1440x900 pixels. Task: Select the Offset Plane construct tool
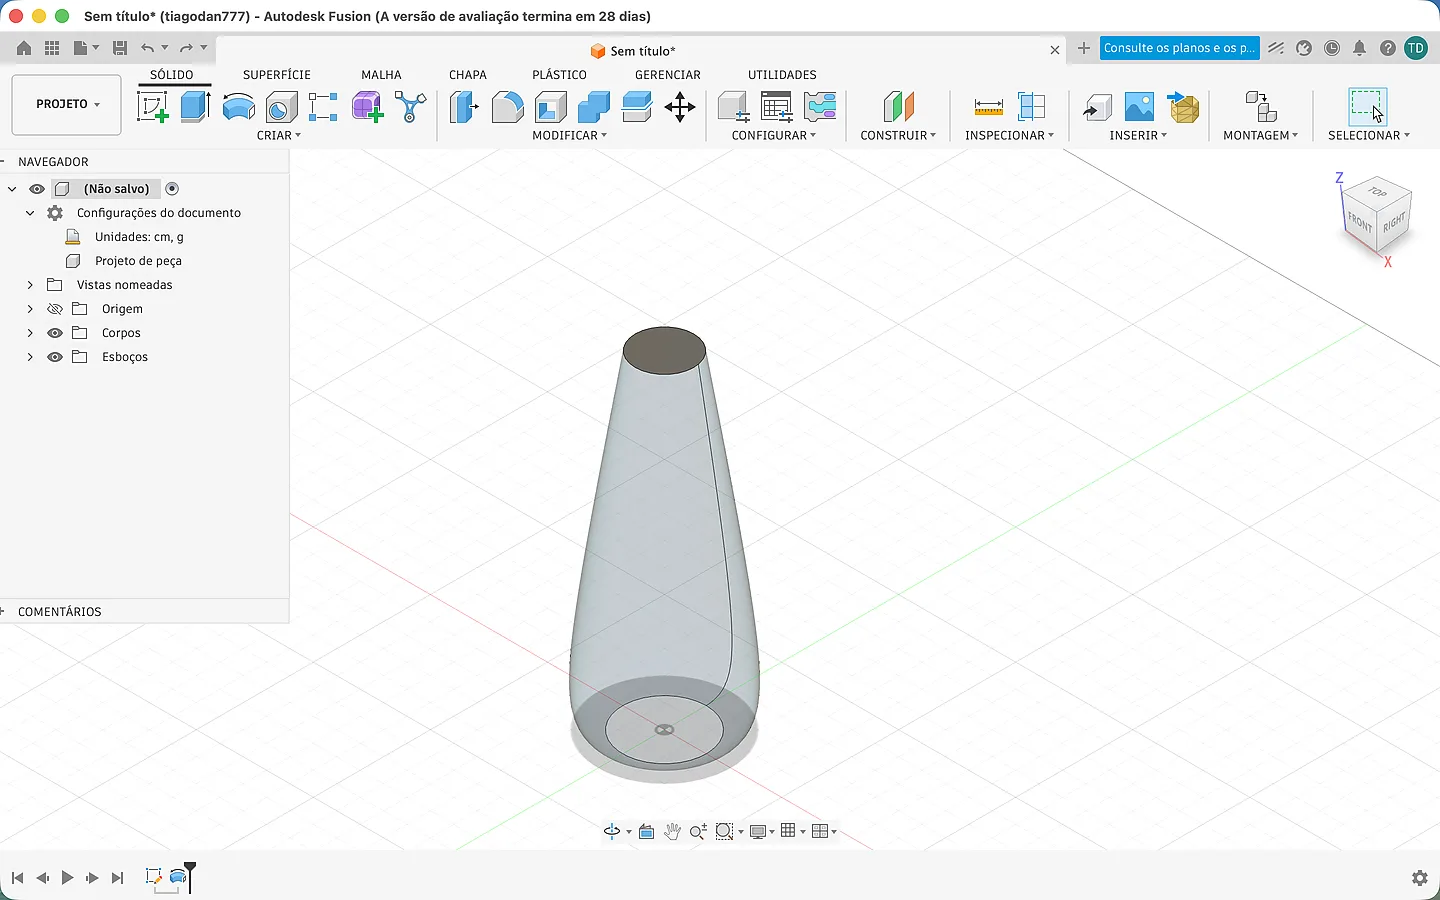point(898,106)
